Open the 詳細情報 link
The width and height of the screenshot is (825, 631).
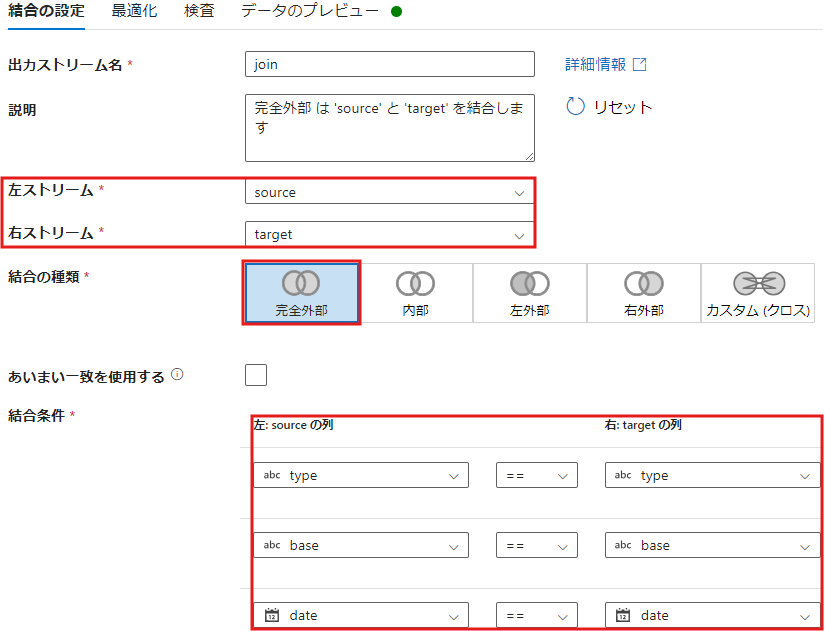pos(595,64)
